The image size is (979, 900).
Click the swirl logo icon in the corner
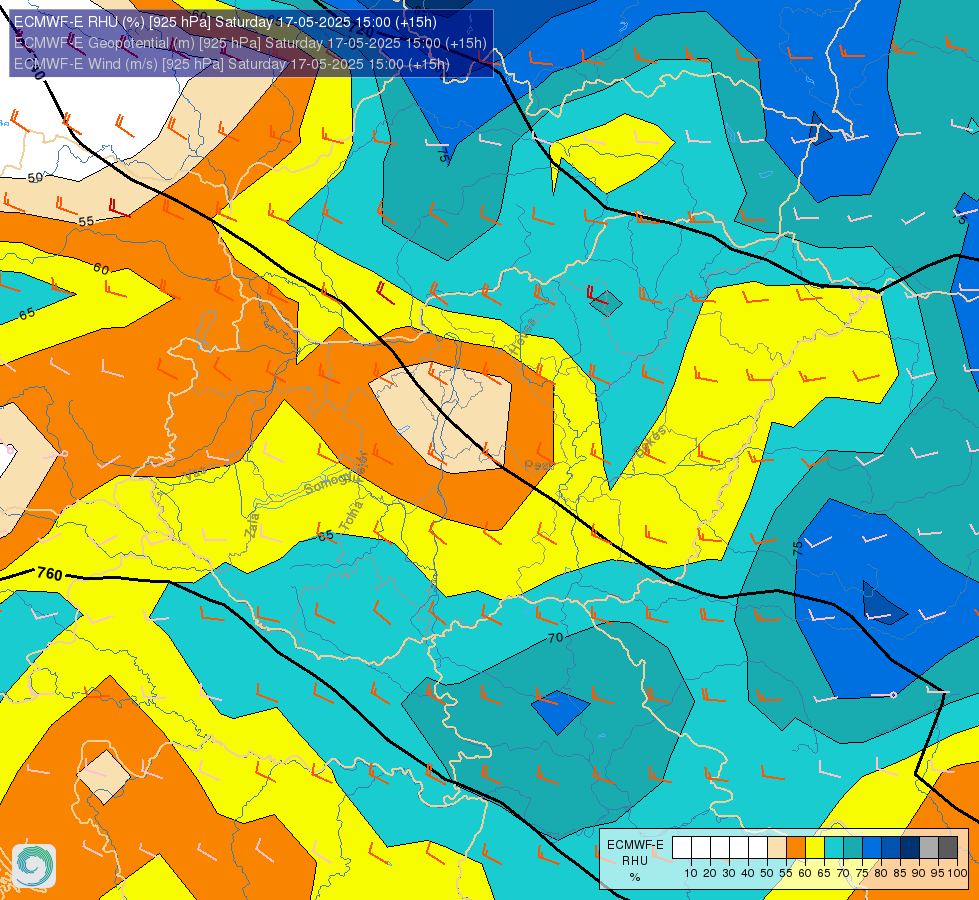pos(34,866)
